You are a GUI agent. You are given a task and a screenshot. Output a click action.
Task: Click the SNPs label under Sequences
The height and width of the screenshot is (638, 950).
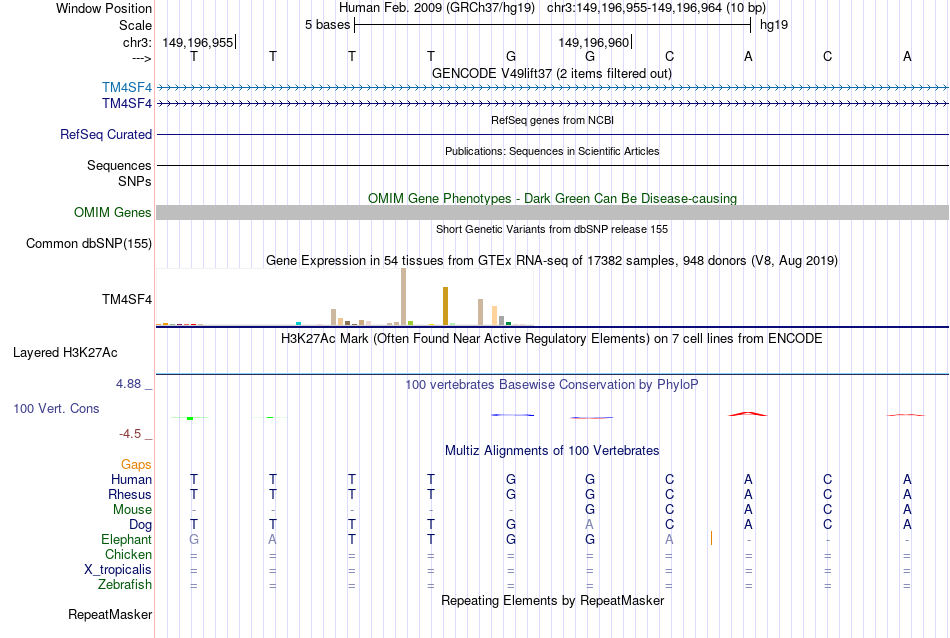135,181
